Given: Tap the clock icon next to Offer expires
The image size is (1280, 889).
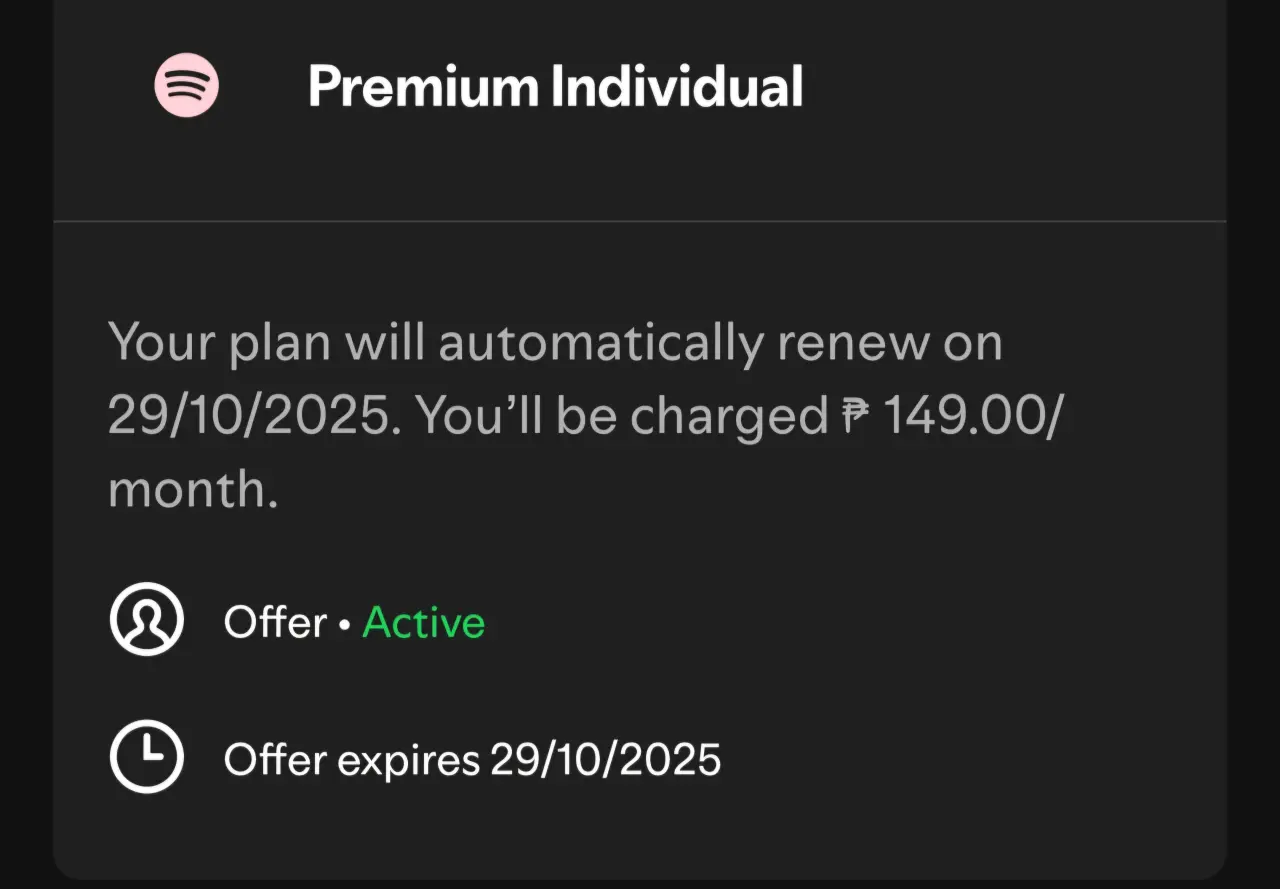Looking at the screenshot, I should (146, 757).
